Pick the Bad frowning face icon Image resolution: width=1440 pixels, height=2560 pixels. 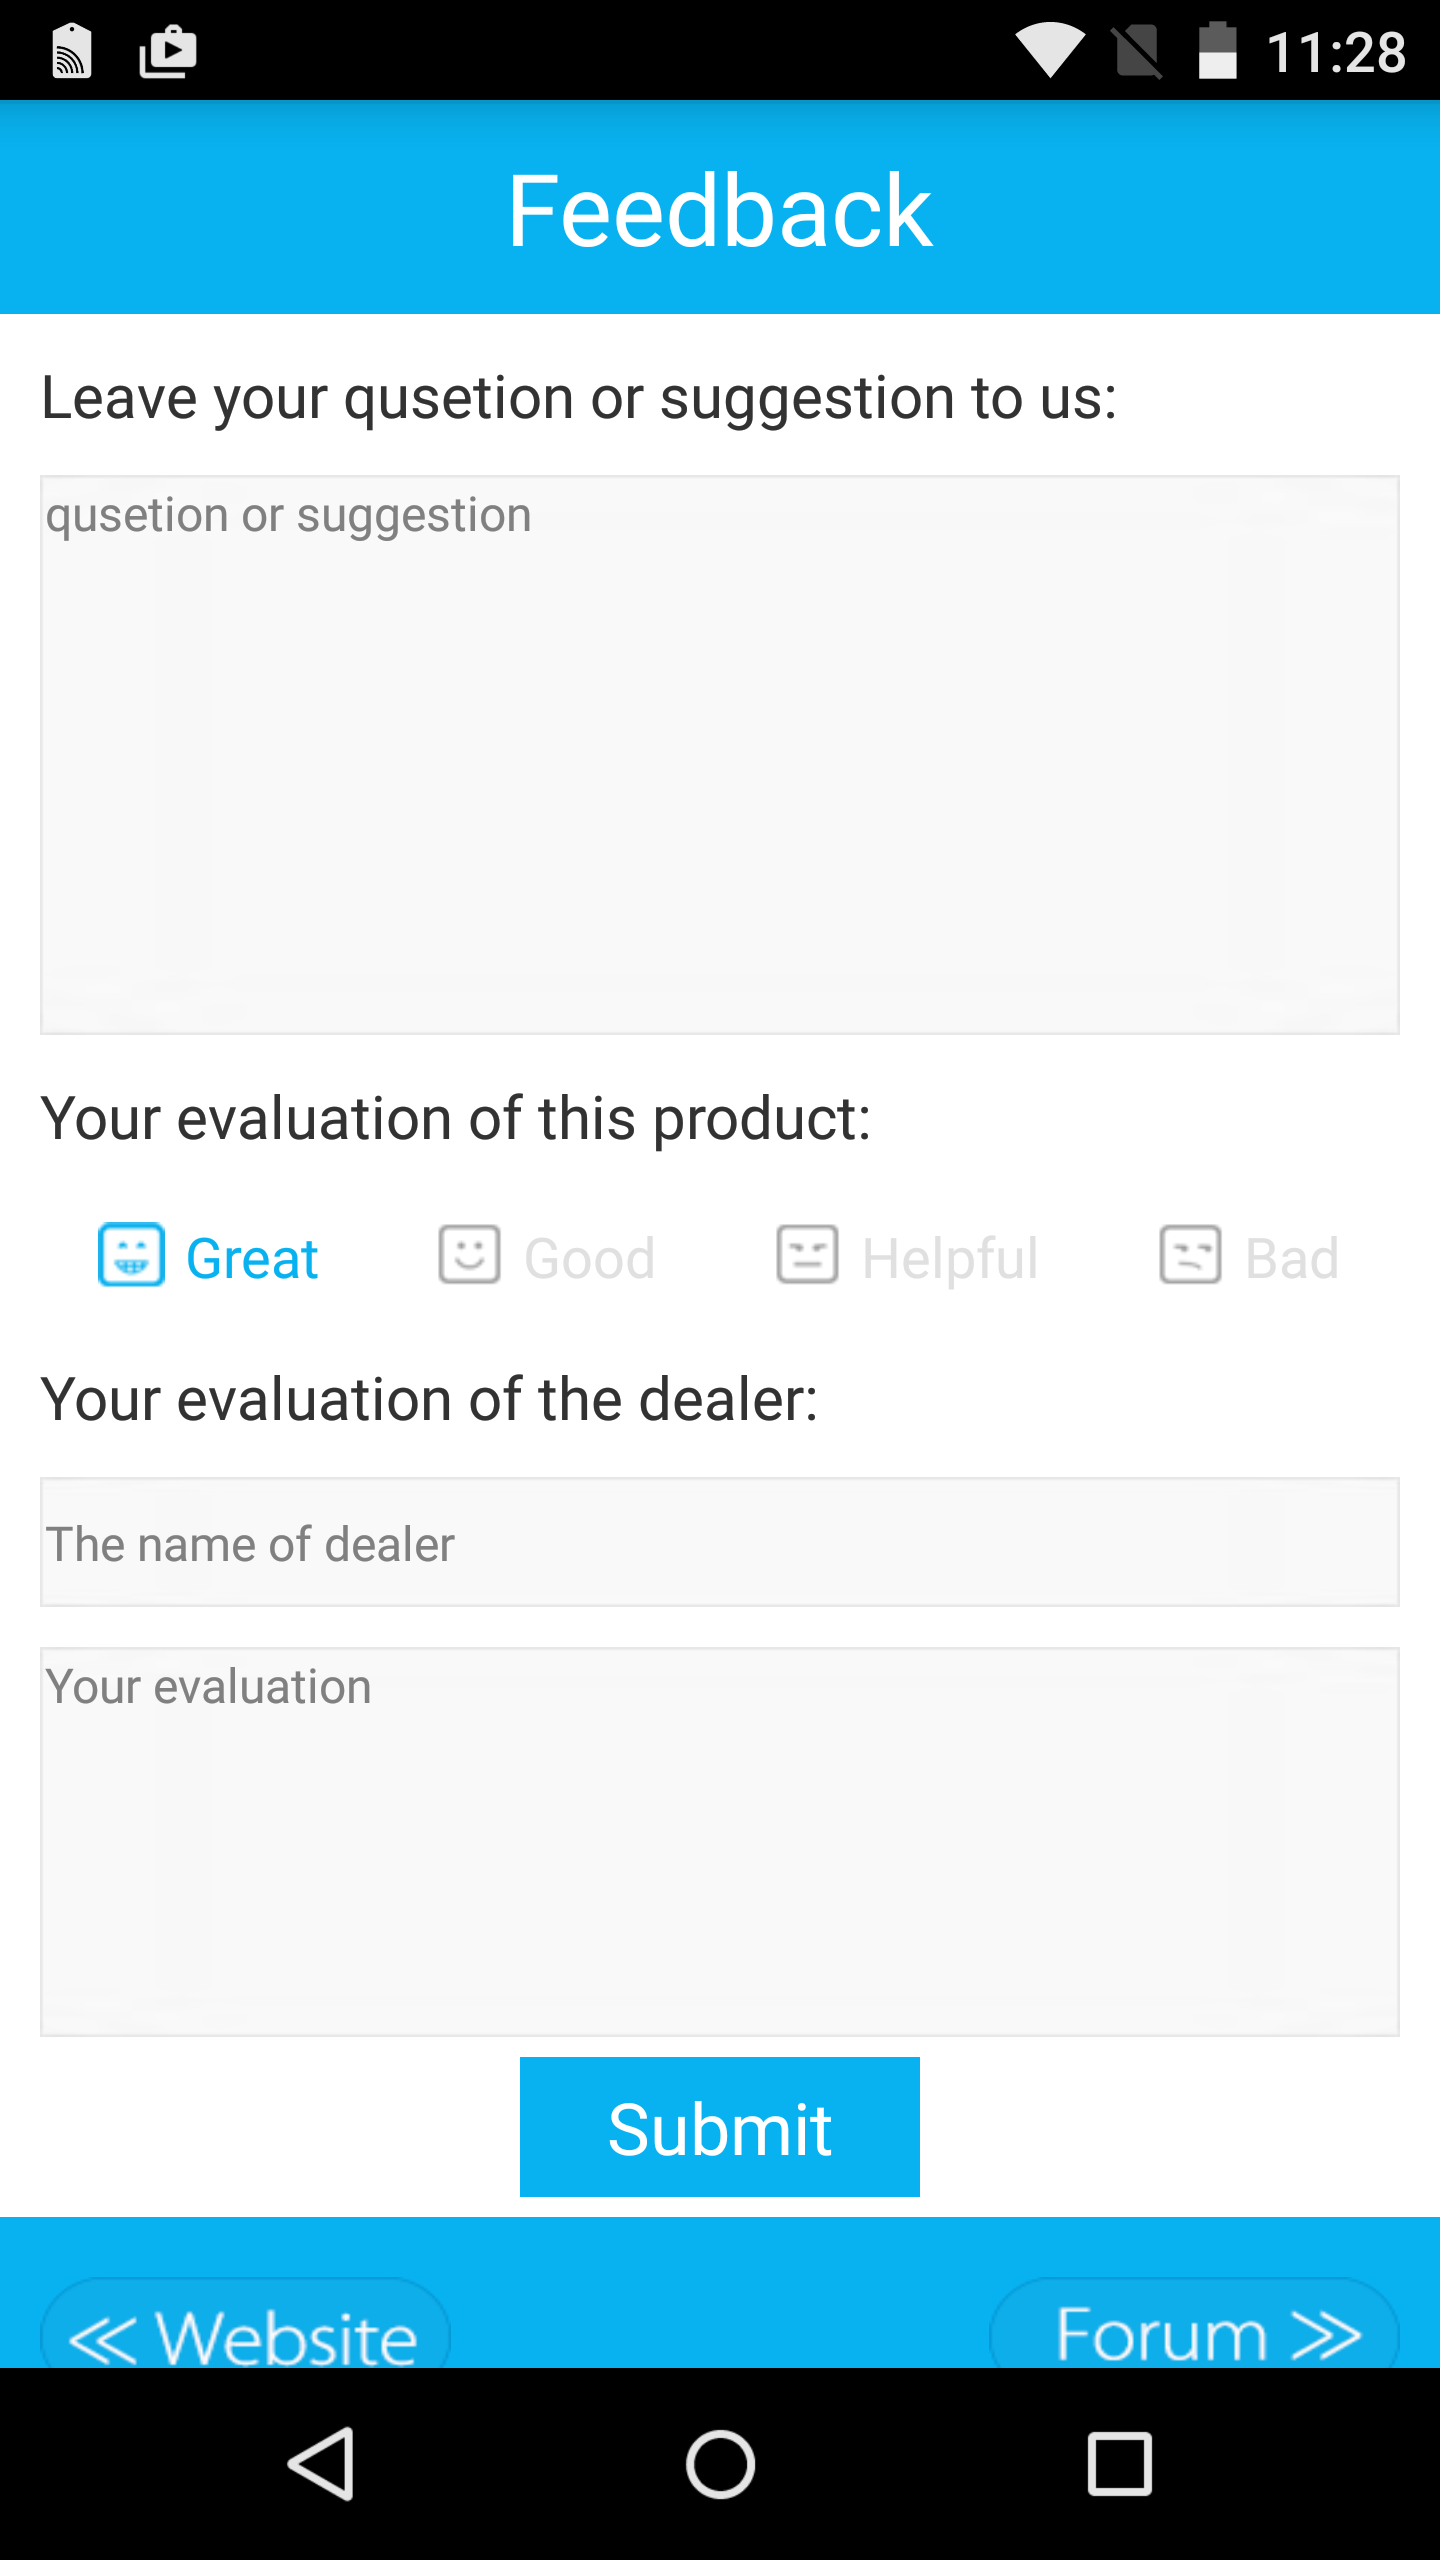[1190, 1254]
